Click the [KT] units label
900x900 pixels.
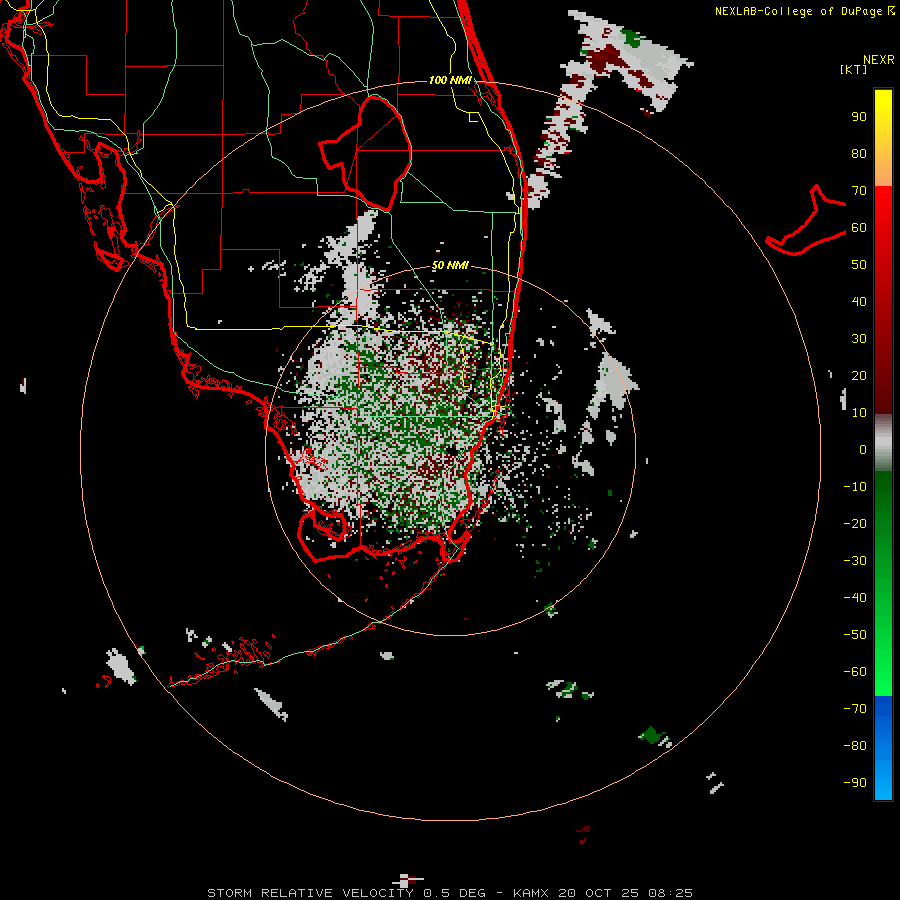(853, 69)
